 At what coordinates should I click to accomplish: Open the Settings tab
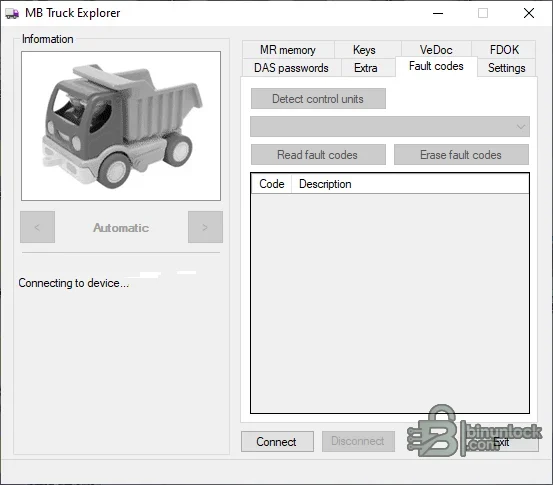click(507, 68)
